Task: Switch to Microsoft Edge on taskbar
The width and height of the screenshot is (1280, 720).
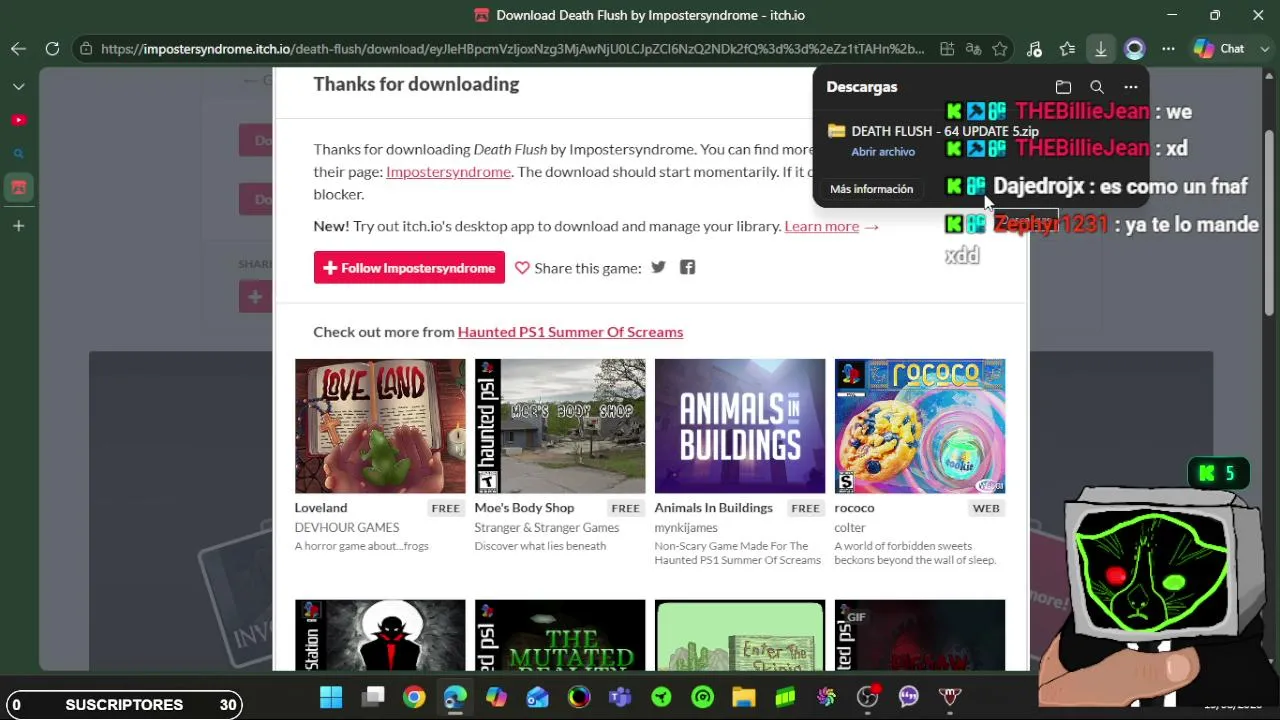Action: click(455, 696)
